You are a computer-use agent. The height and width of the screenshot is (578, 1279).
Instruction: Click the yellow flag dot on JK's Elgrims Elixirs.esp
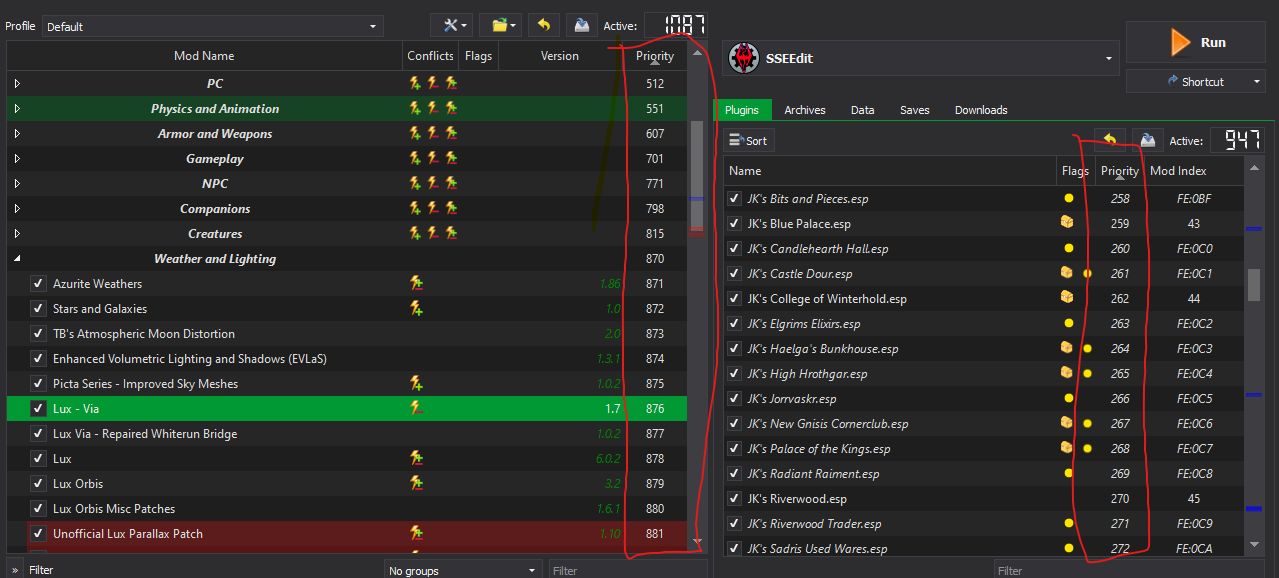tap(1069, 323)
